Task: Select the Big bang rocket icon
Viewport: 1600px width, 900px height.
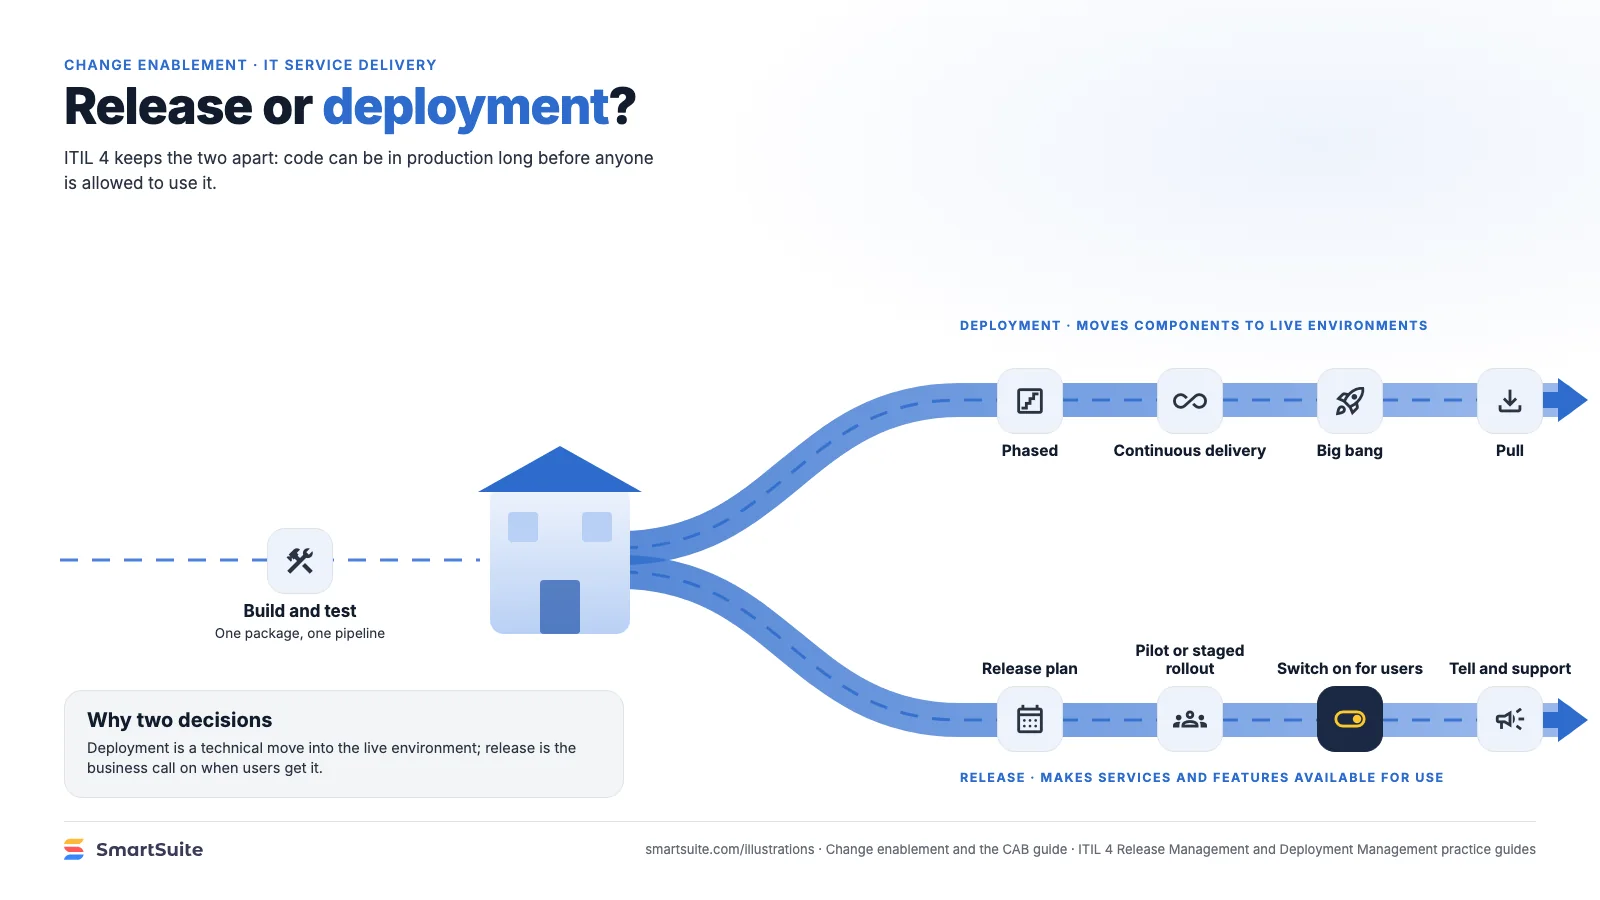Action: pyautogui.click(x=1350, y=401)
